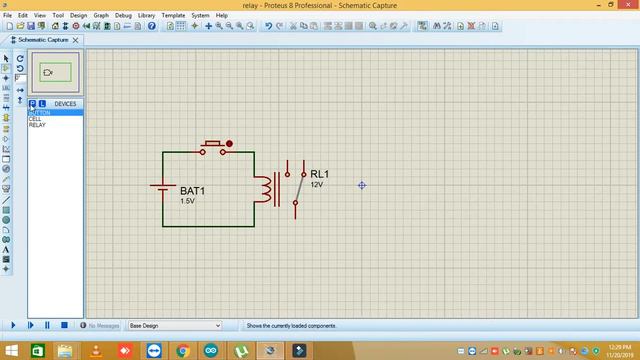Create a new project
Image resolution: width=640 pixels, height=360 pixels.
9,26
